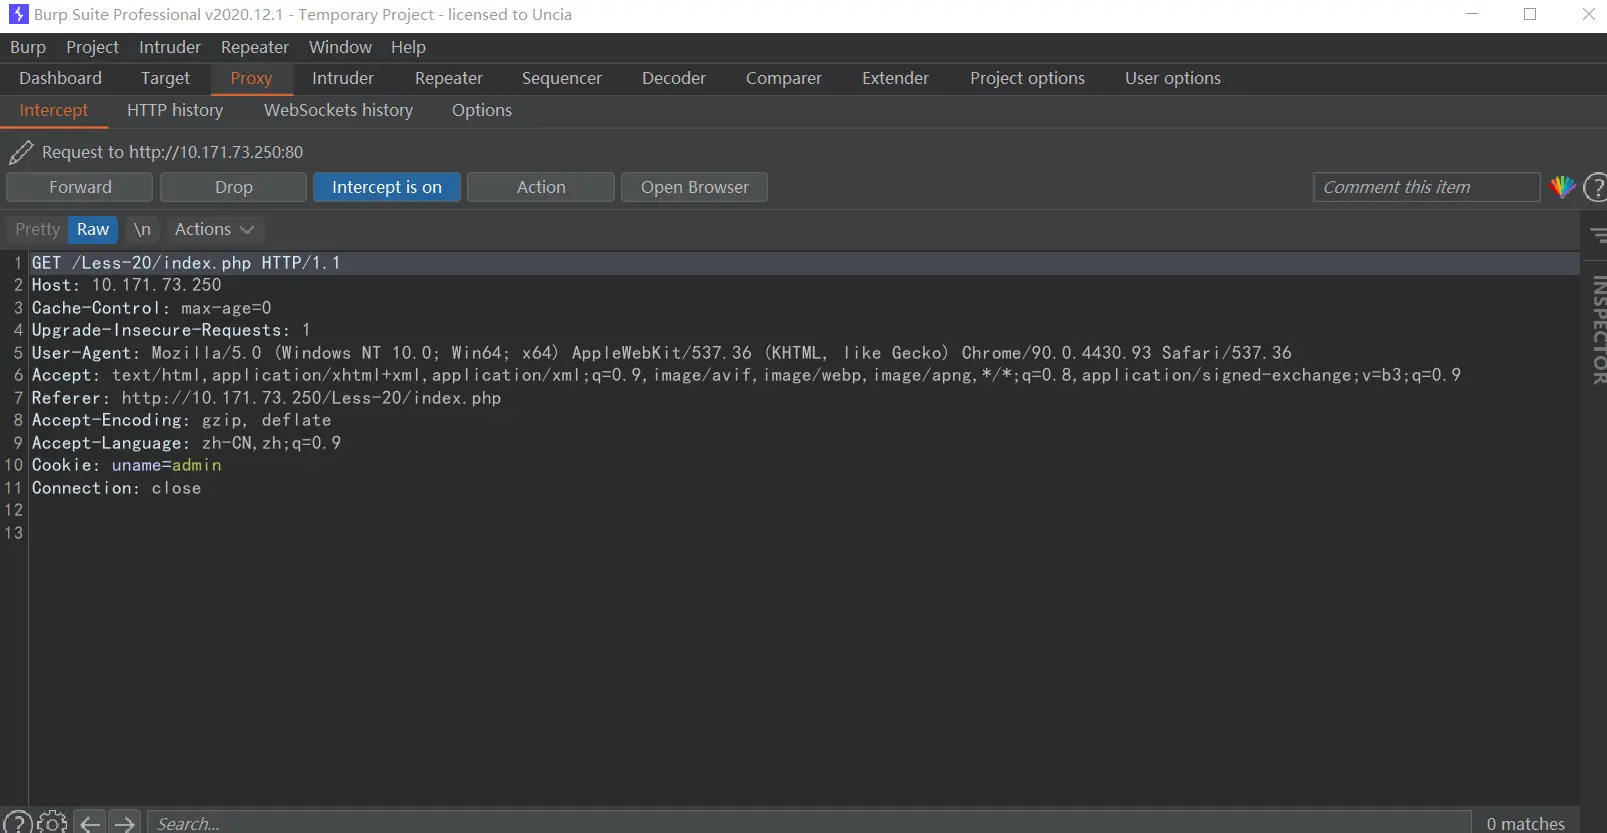
Task: Click the Inspector panel layout lines icon
Action: [x=1598, y=235]
